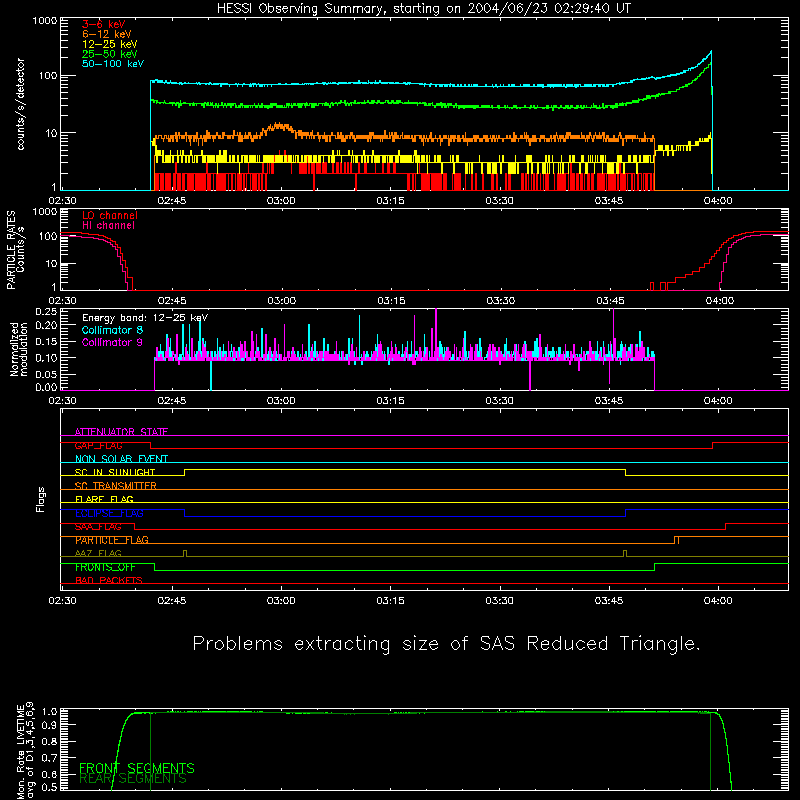Click the 1000 value on counts y-axis
Image resolution: width=800 pixels, height=800 pixels.
click(x=45, y=21)
